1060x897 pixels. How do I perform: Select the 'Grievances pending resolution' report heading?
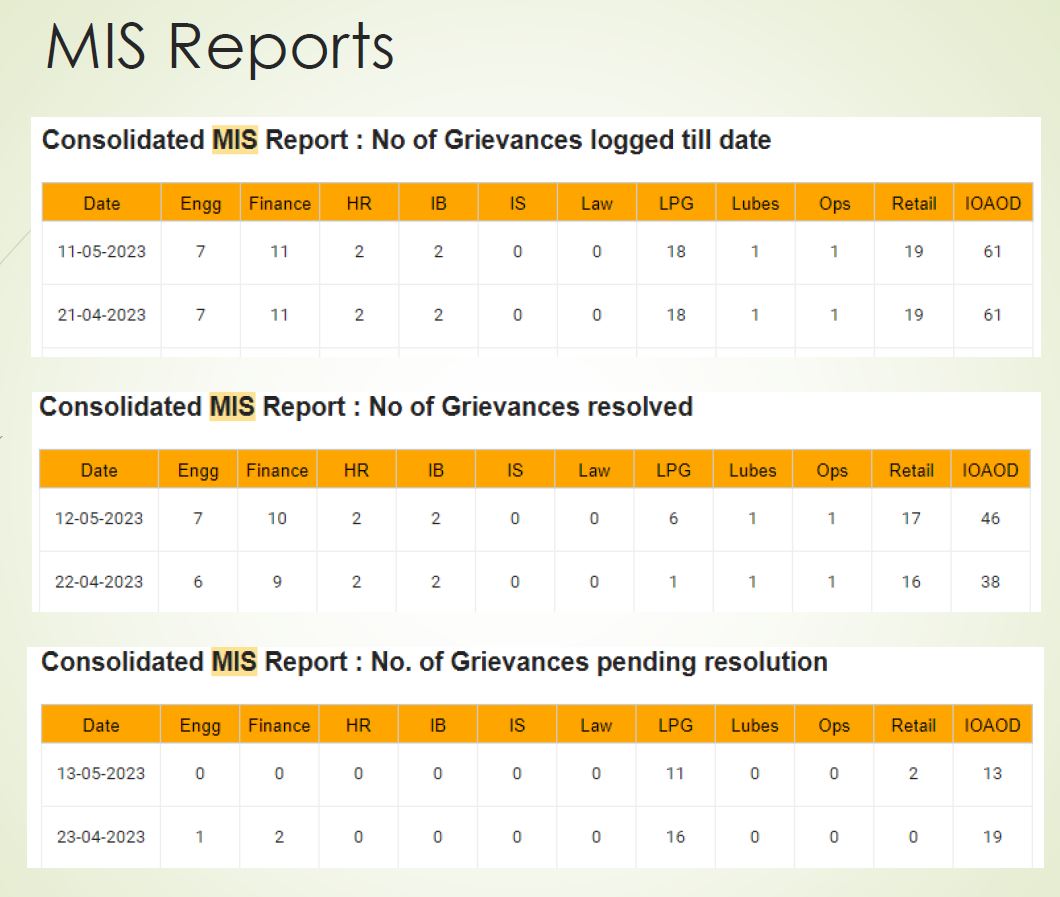pyautogui.click(x=434, y=662)
